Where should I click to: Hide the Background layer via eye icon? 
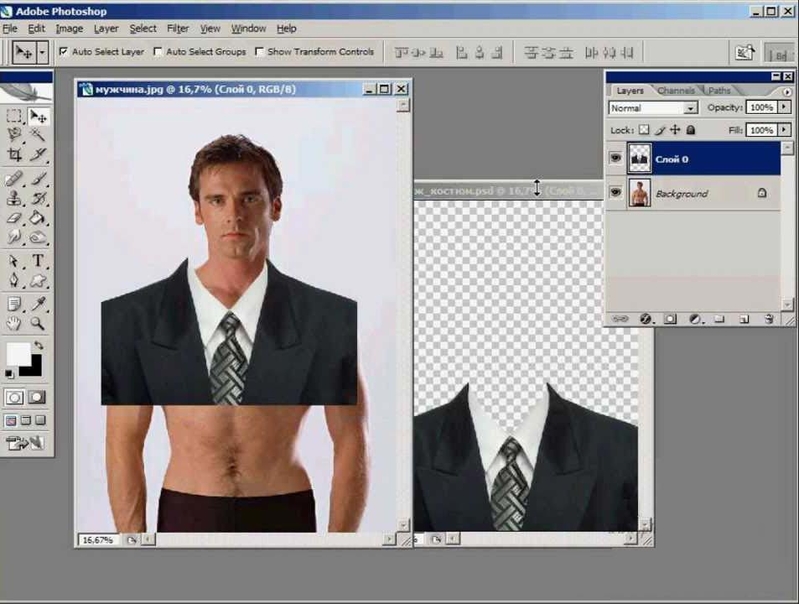615,193
